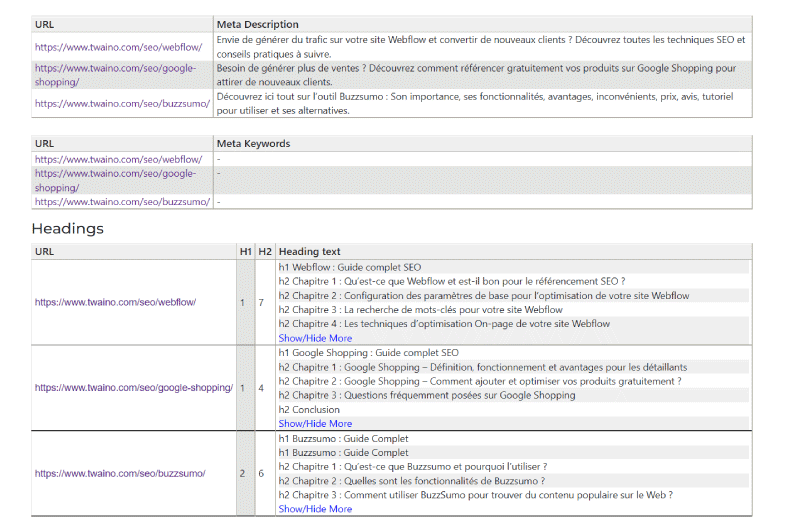Click Show/Hide More under Webflow headings
Viewport: 800px width, 530px height.
coord(315,338)
